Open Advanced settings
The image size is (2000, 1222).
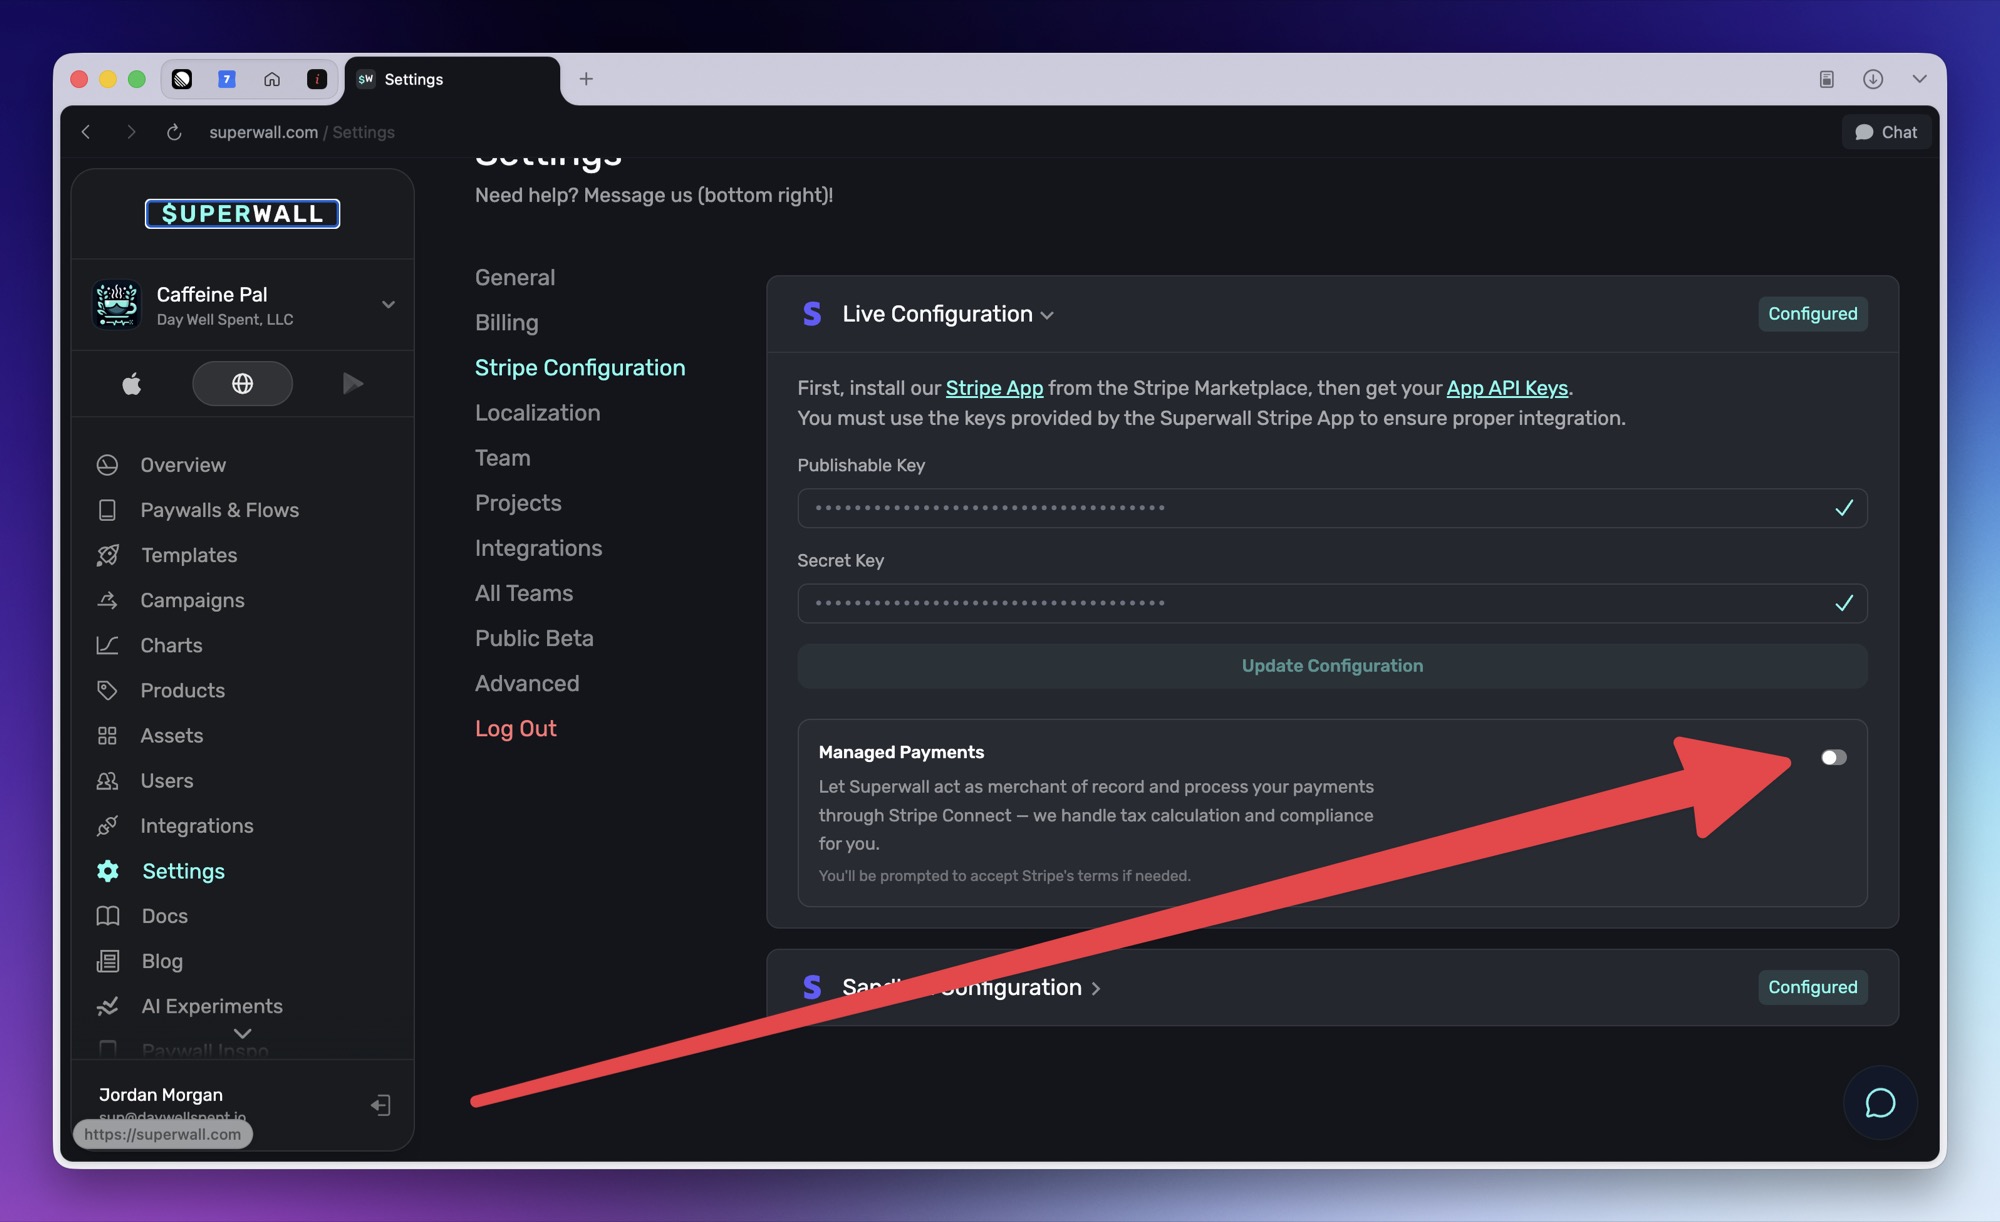tap(527, 683)
